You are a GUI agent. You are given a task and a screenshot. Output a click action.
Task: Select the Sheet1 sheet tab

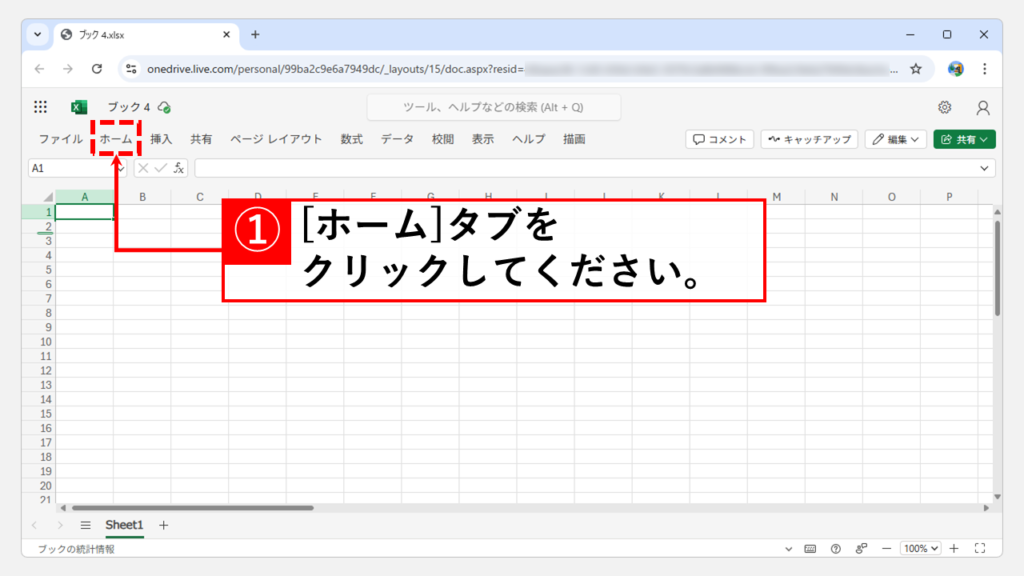point(125,525)
